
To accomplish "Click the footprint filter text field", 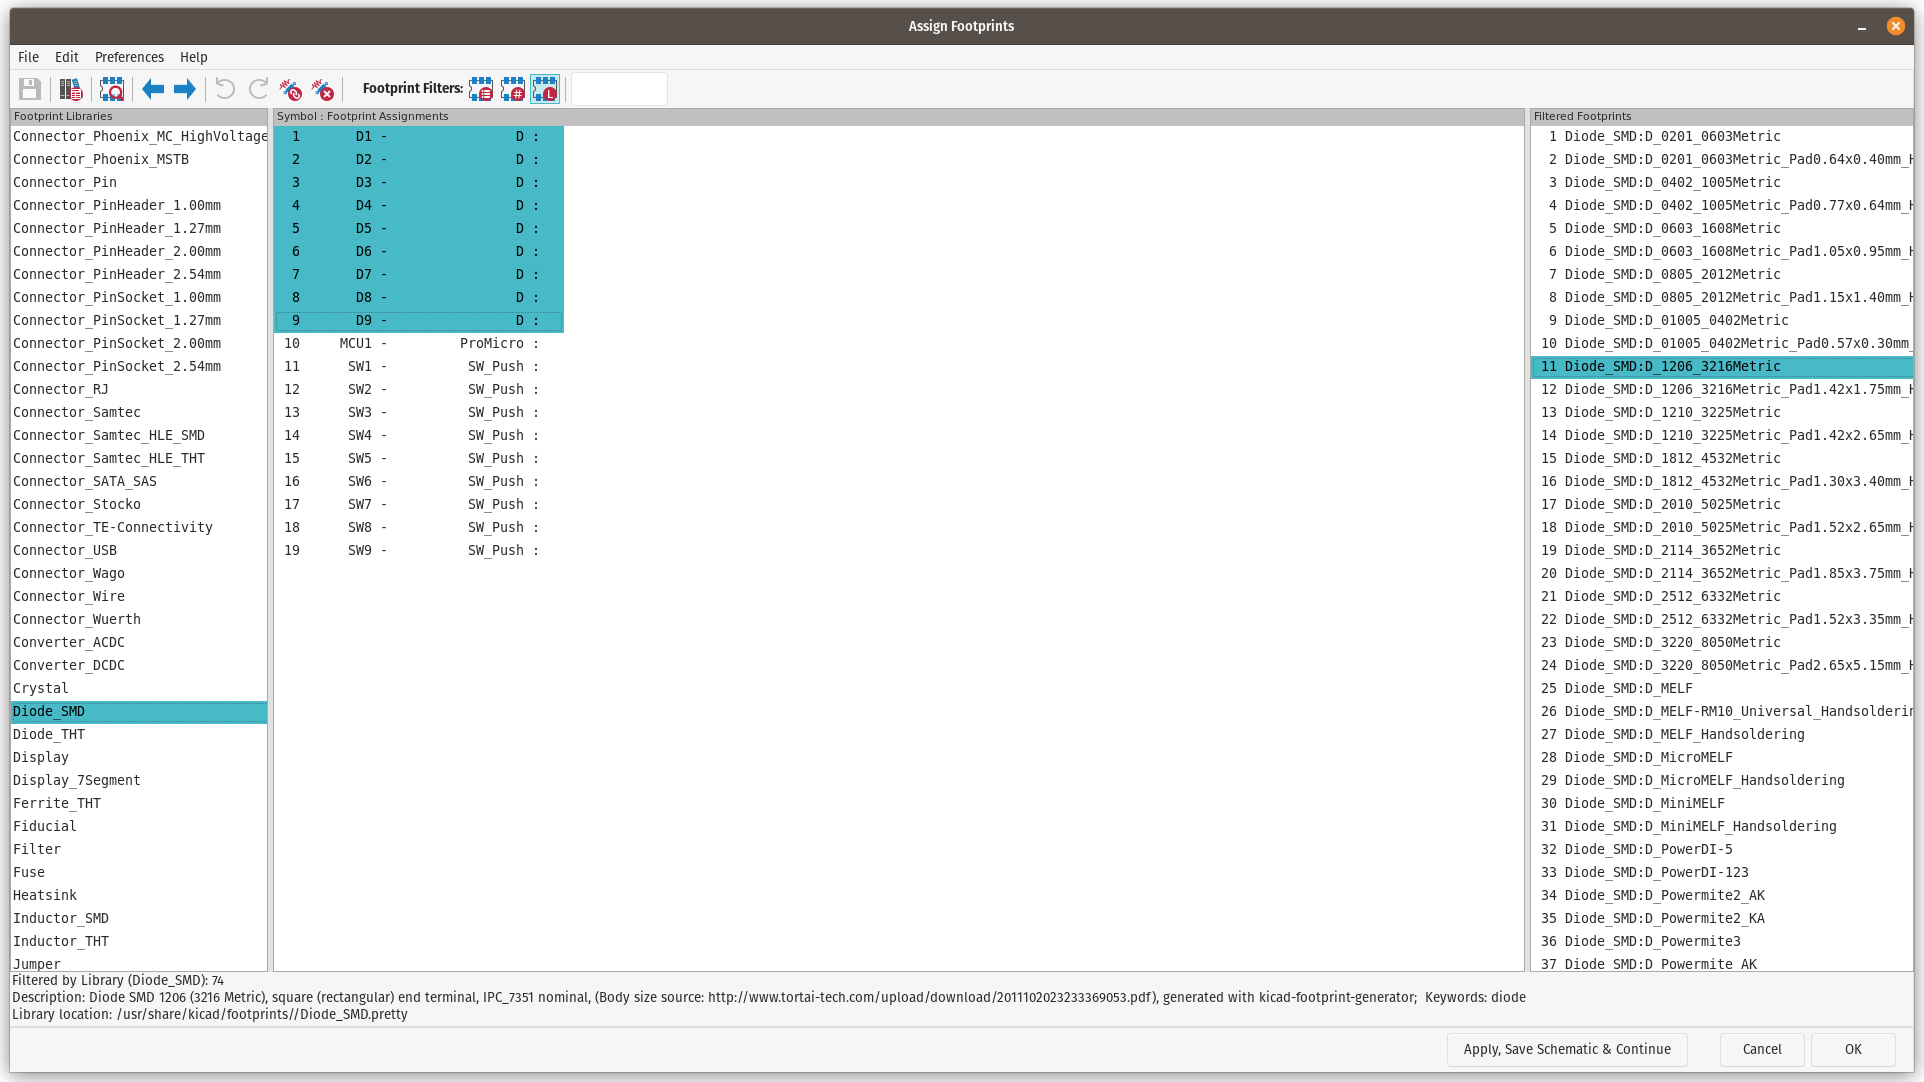I will click(619, 90).
